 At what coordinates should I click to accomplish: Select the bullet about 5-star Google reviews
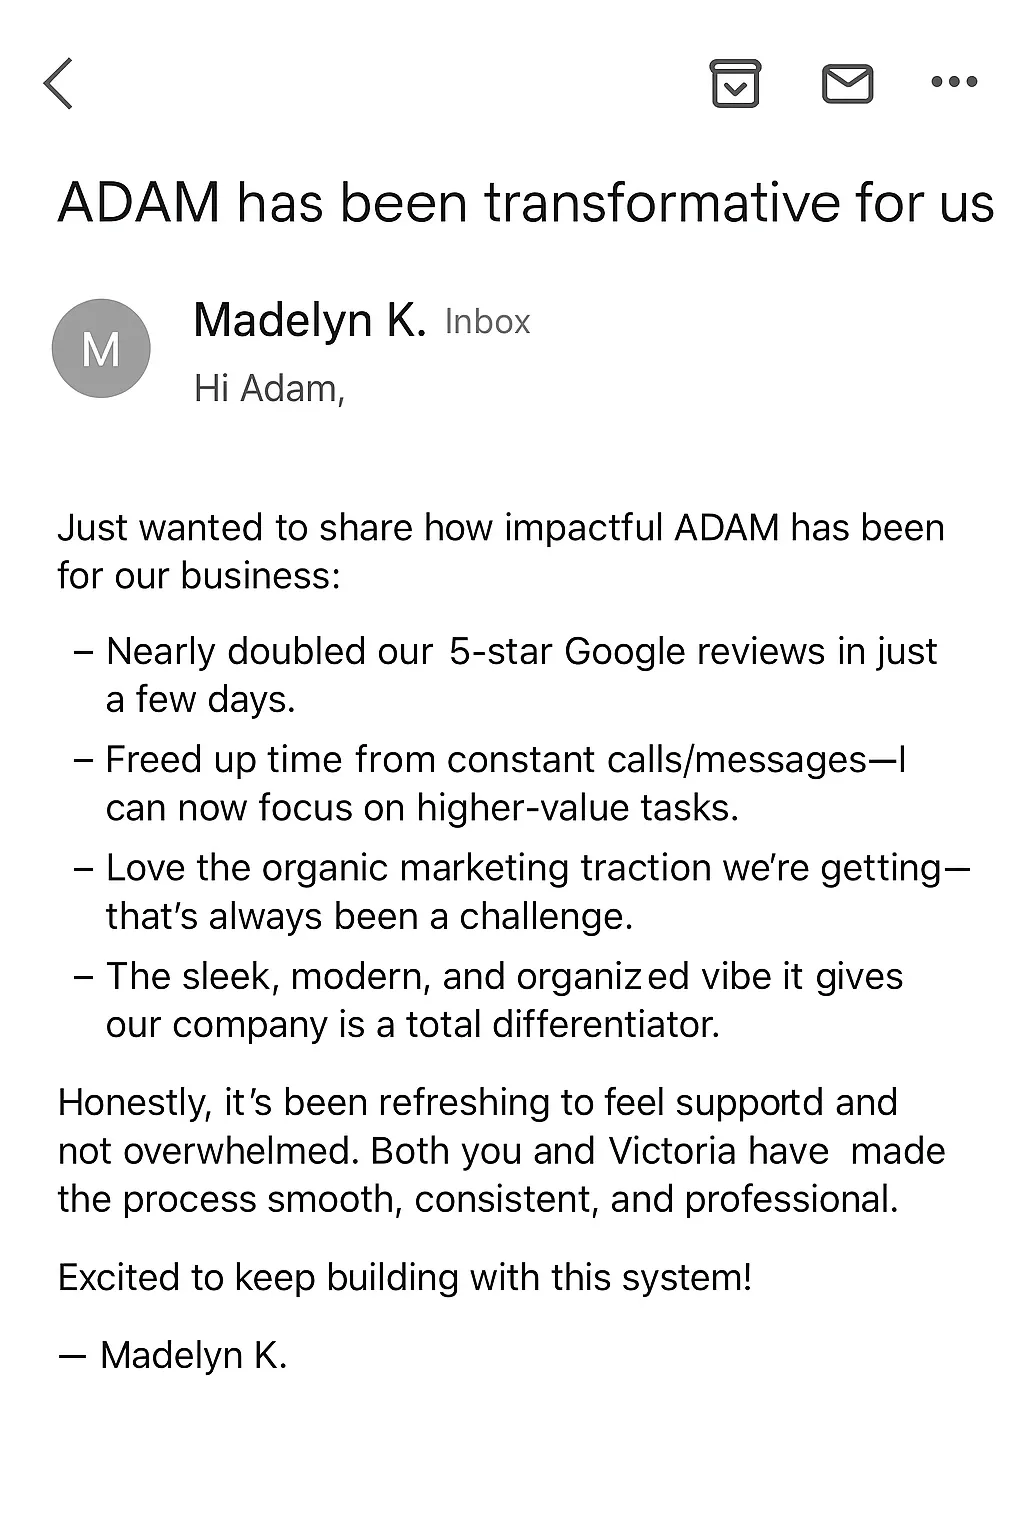506,675
